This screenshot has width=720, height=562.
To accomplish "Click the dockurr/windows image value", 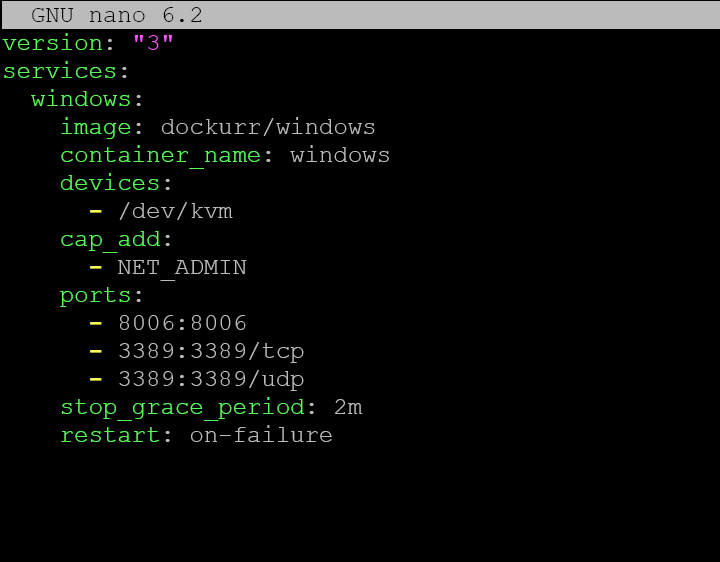I will (x=268, y=127).
